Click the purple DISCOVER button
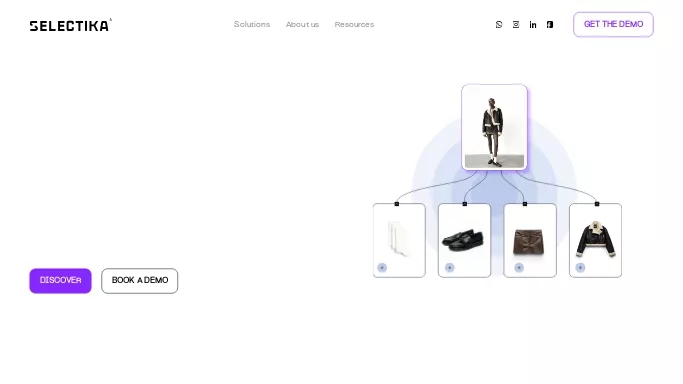The width and height of the screenshot is (683, 384). point(61,280)
